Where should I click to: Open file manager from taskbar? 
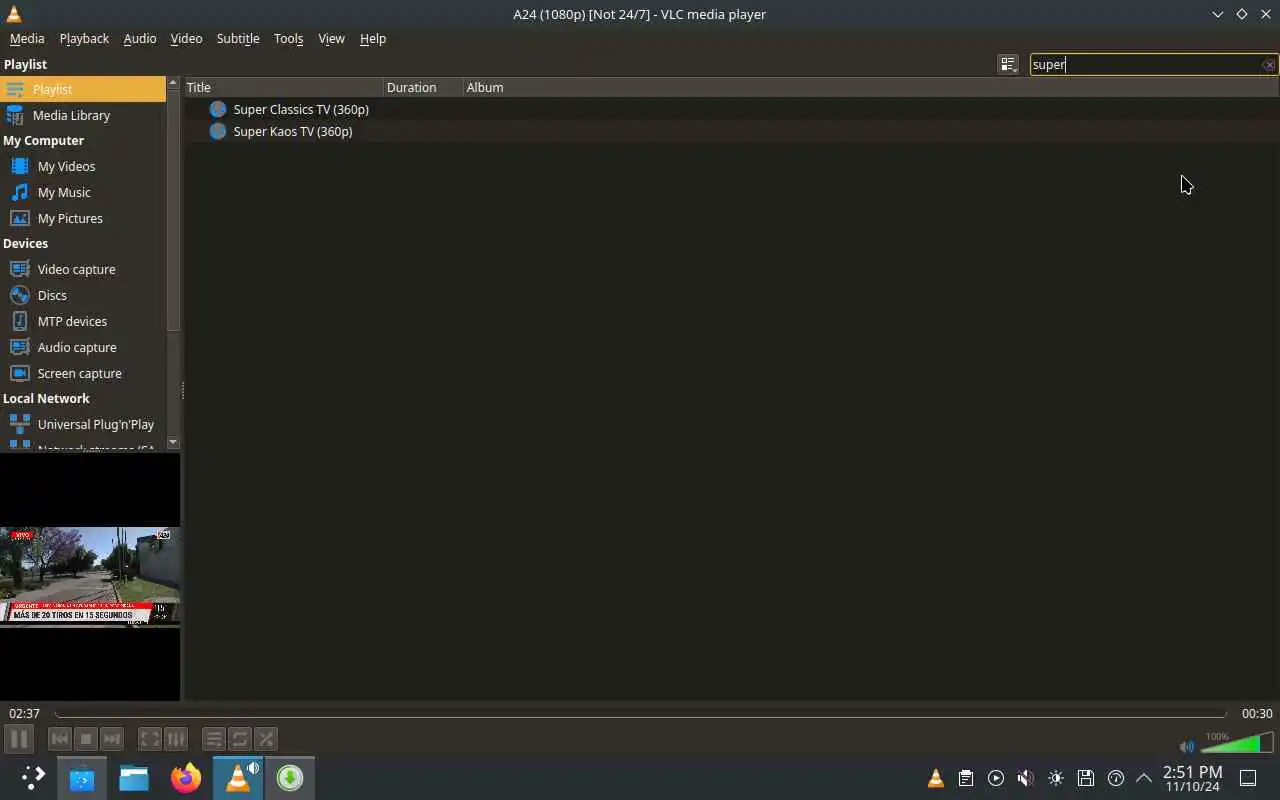point(134,777)
